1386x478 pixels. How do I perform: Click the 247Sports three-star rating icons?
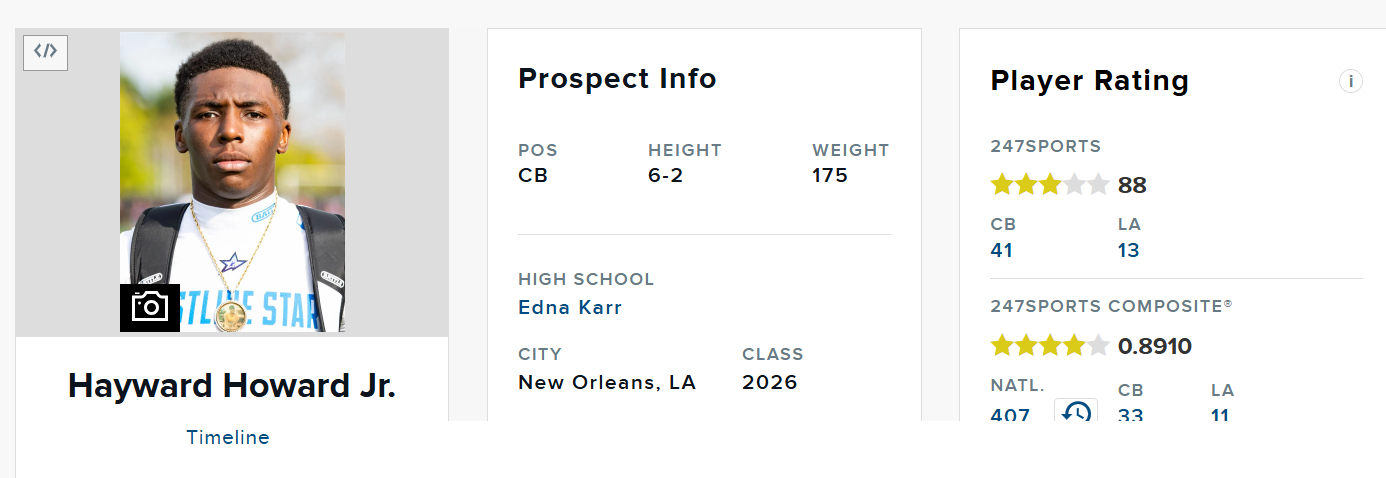1049,185
